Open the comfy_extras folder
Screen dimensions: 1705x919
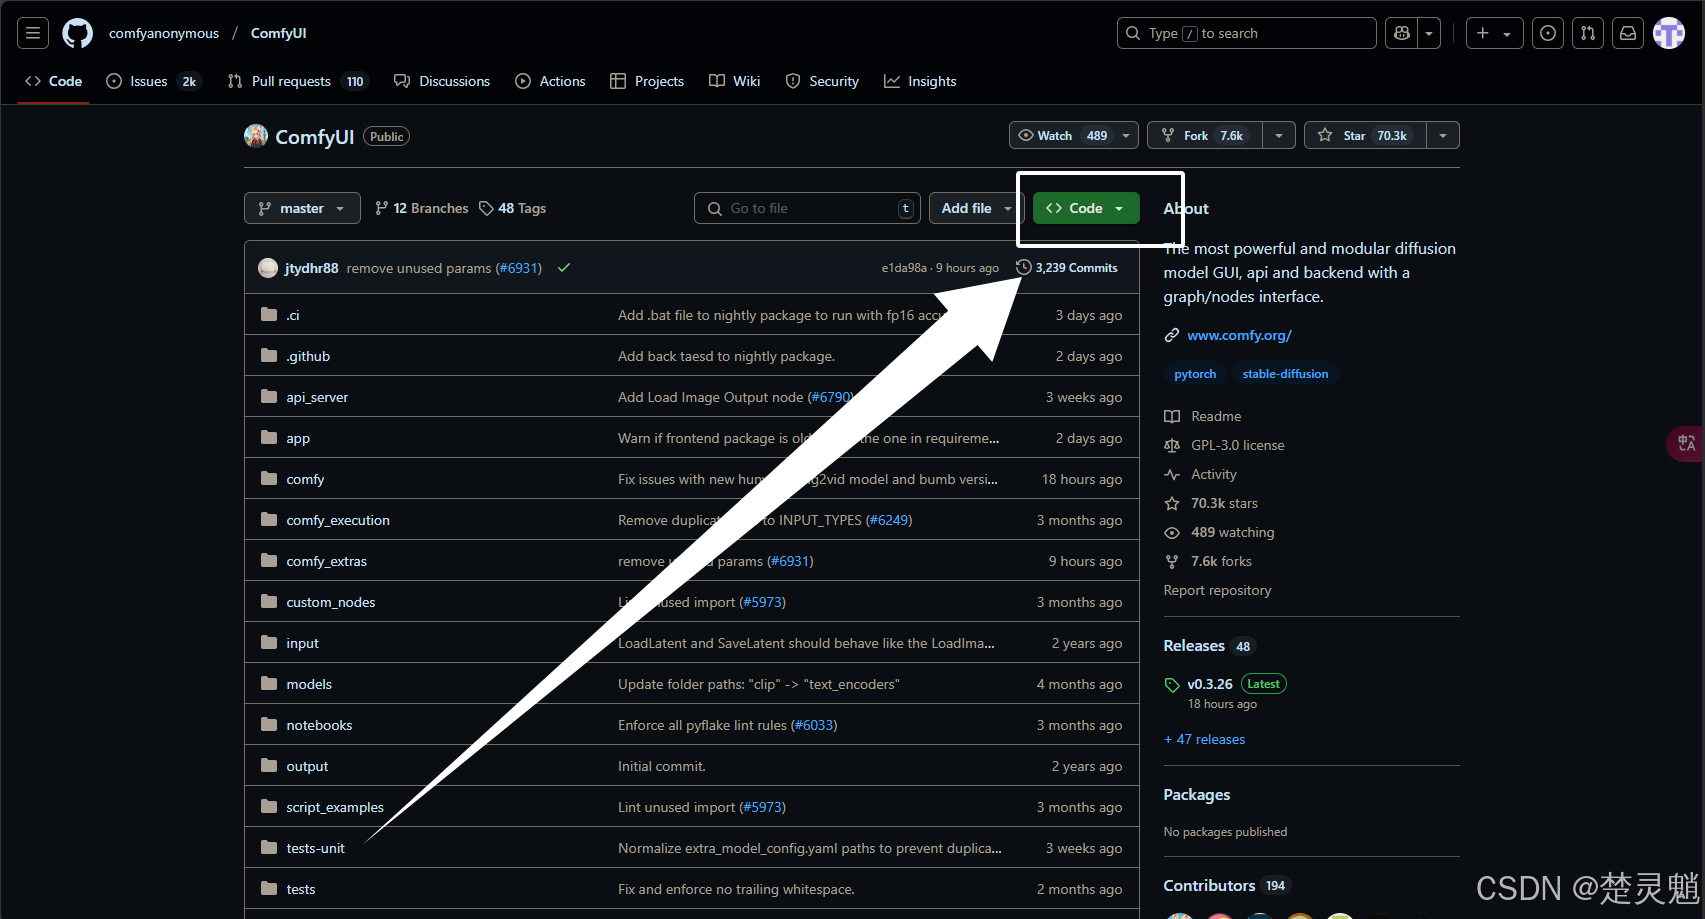pyautogui.click(x=326, y=561)
